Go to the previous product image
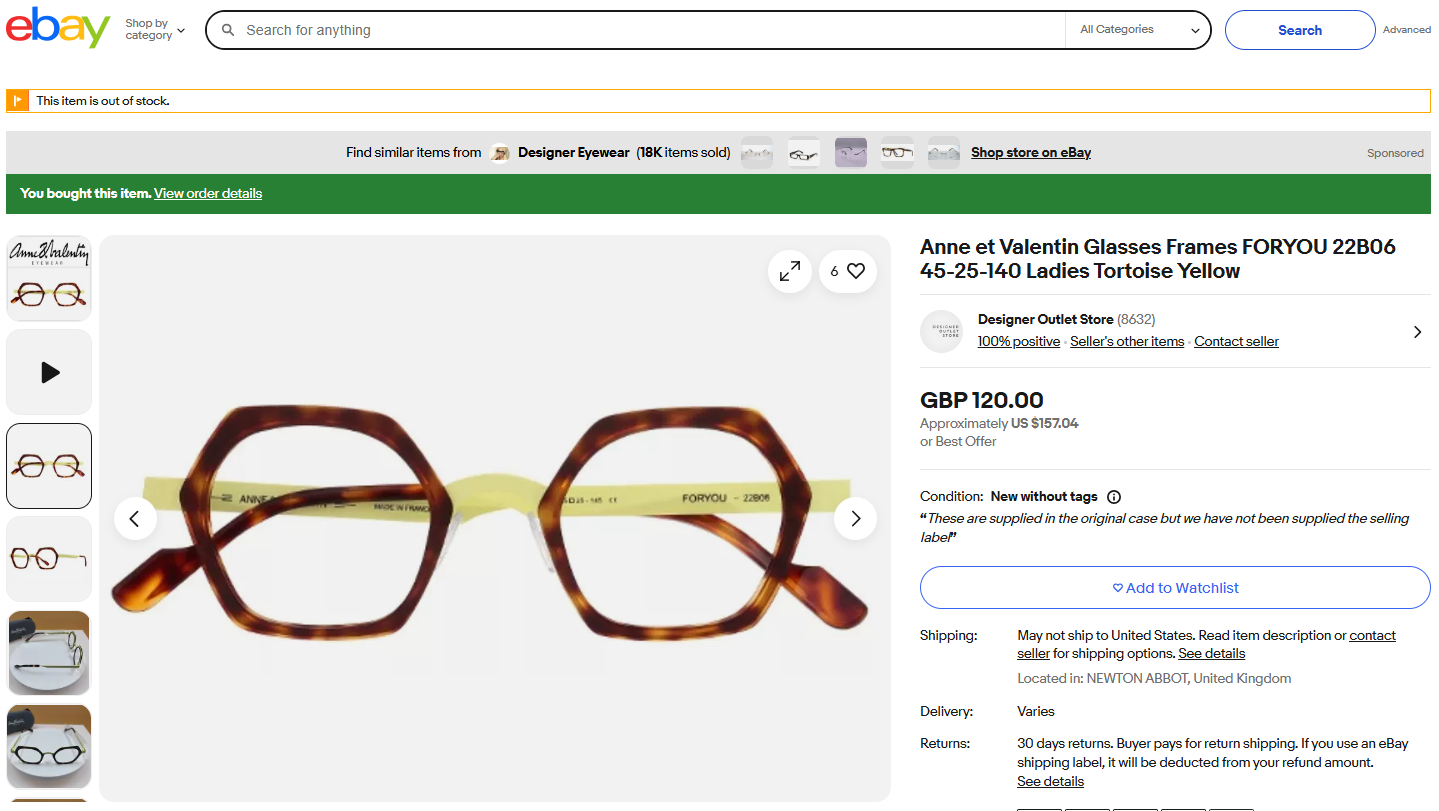Image resolution: width=1439 pixels, height=811 pixels. click(135, 518)
